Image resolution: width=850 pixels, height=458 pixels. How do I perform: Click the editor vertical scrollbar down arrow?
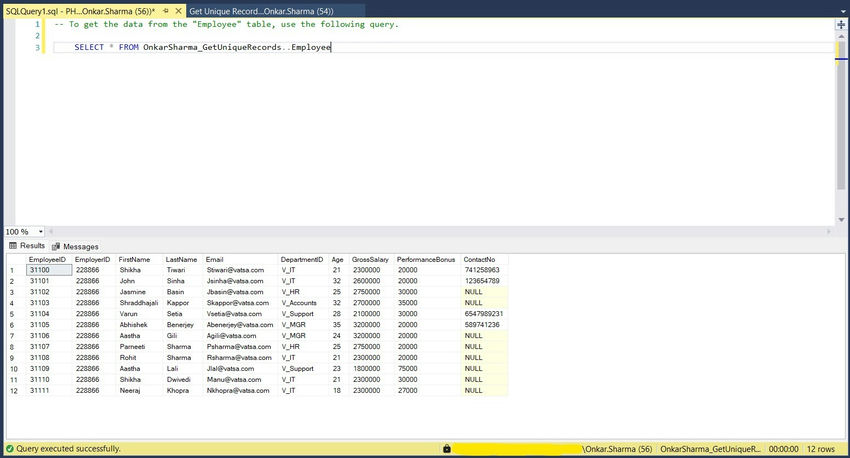point(841,220)
